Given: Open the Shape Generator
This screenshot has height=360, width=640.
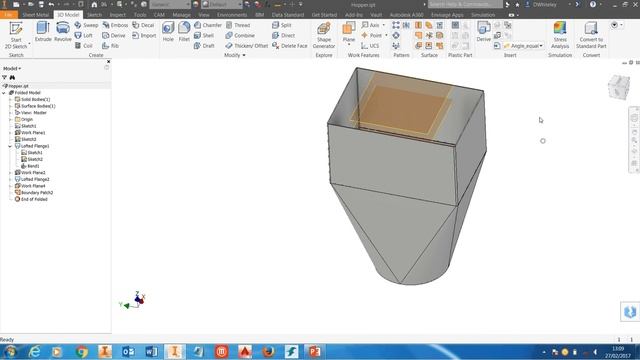Looking at the screenshot, I should pyautogui.click(x=324, y=36).
